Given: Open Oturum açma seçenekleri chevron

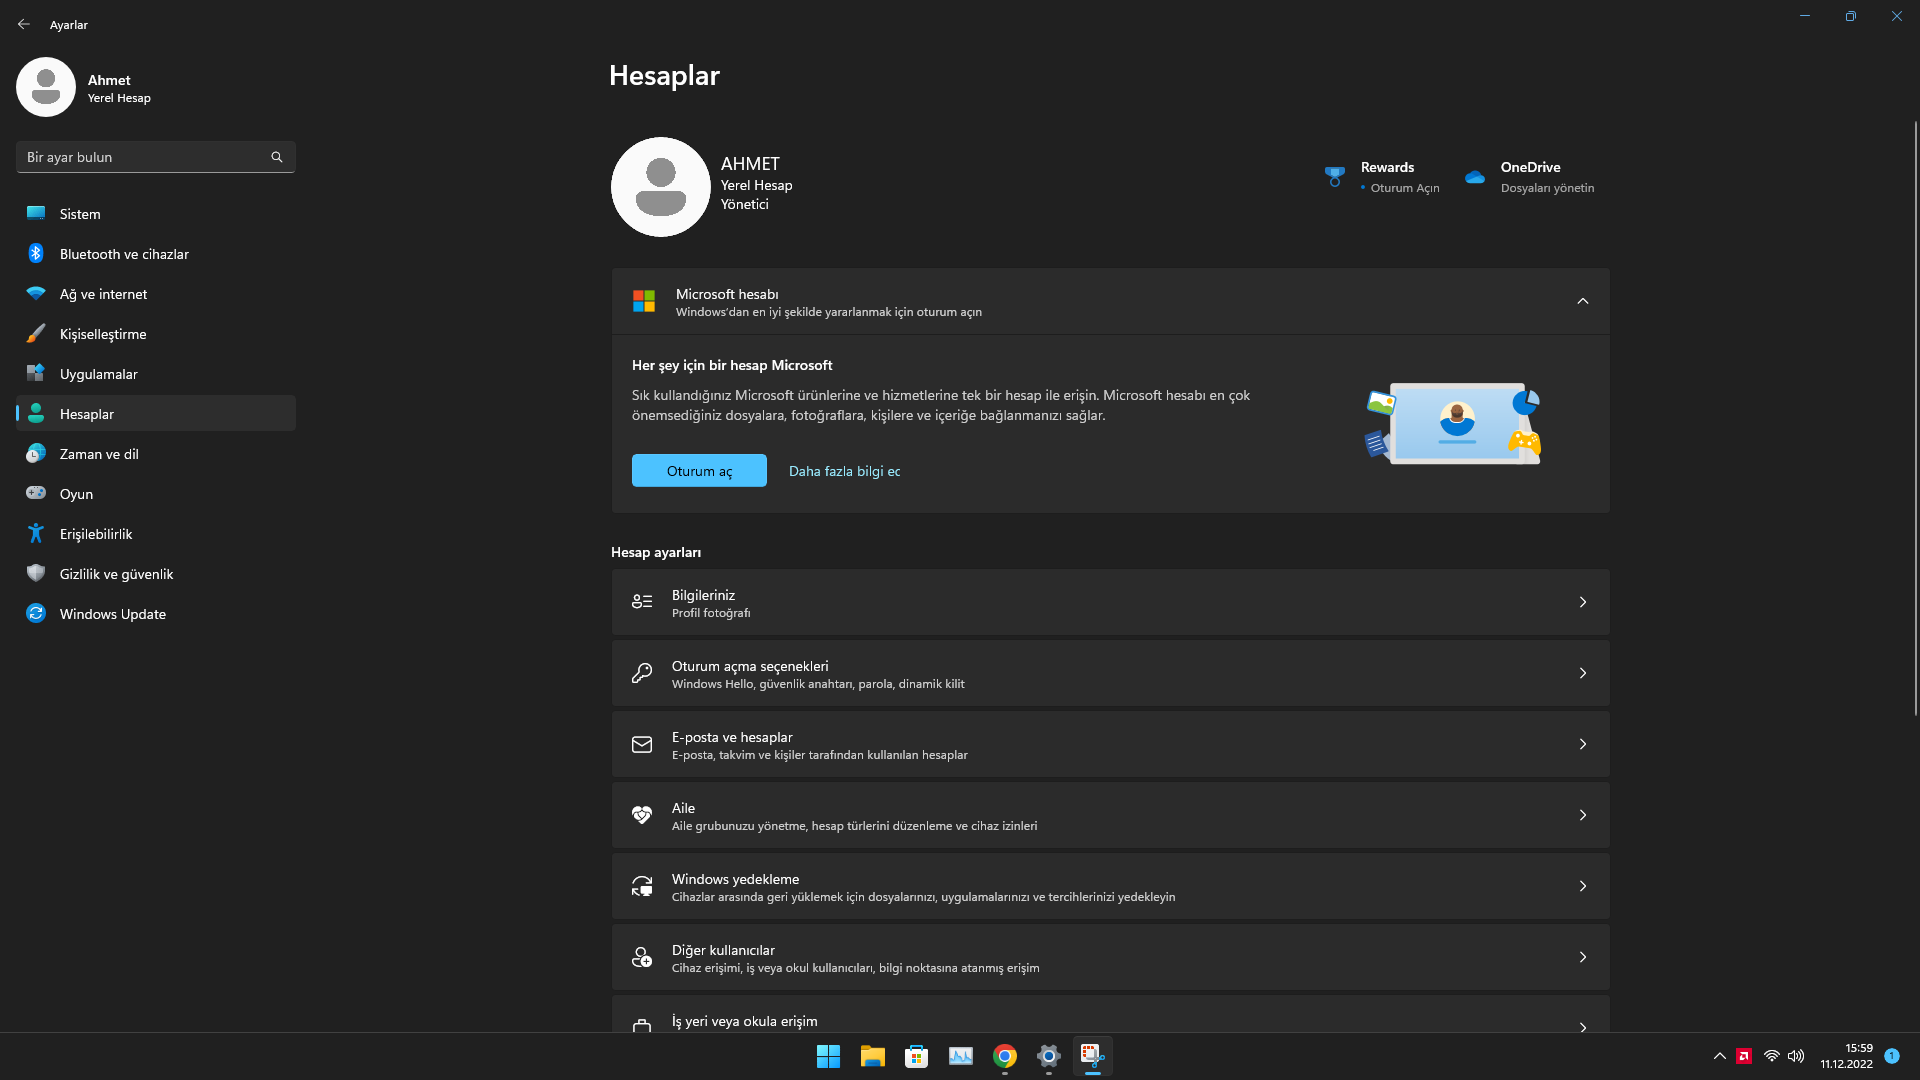Looking at the screenshot, I should (1582, 673).
